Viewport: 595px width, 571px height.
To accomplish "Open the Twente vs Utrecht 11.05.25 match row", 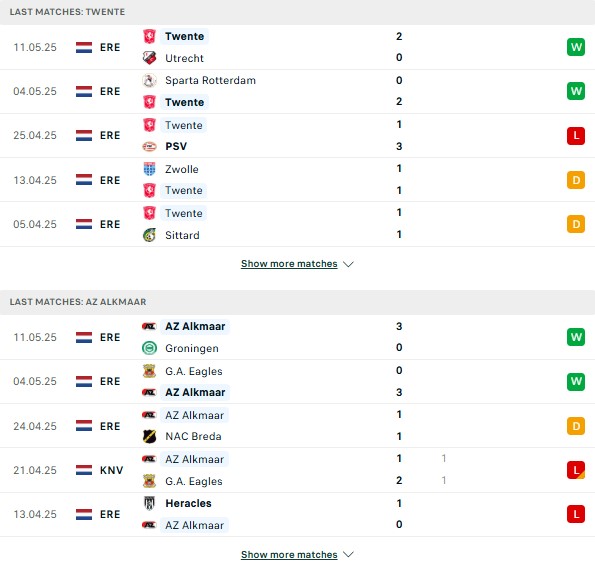I will click(298, 47).
